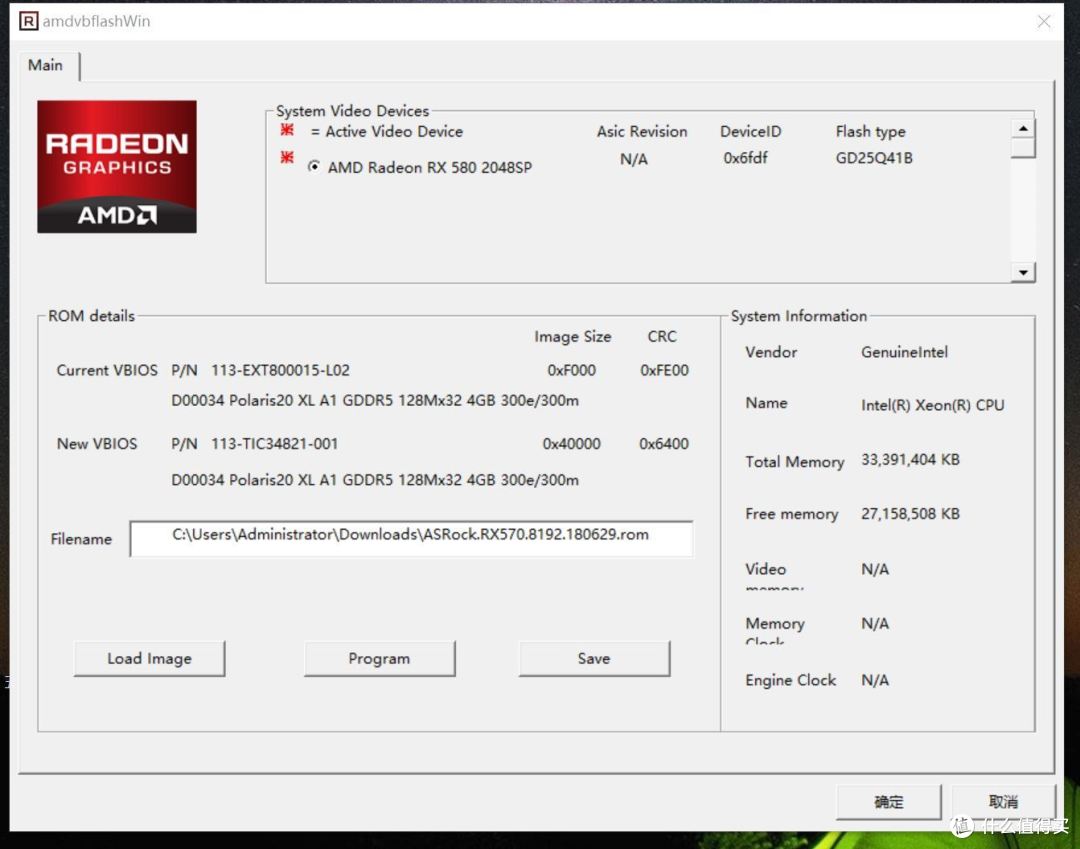This screenshot has height=849, width=1080.
Task: Click the New VBIOS label
Action: point(97,444)
